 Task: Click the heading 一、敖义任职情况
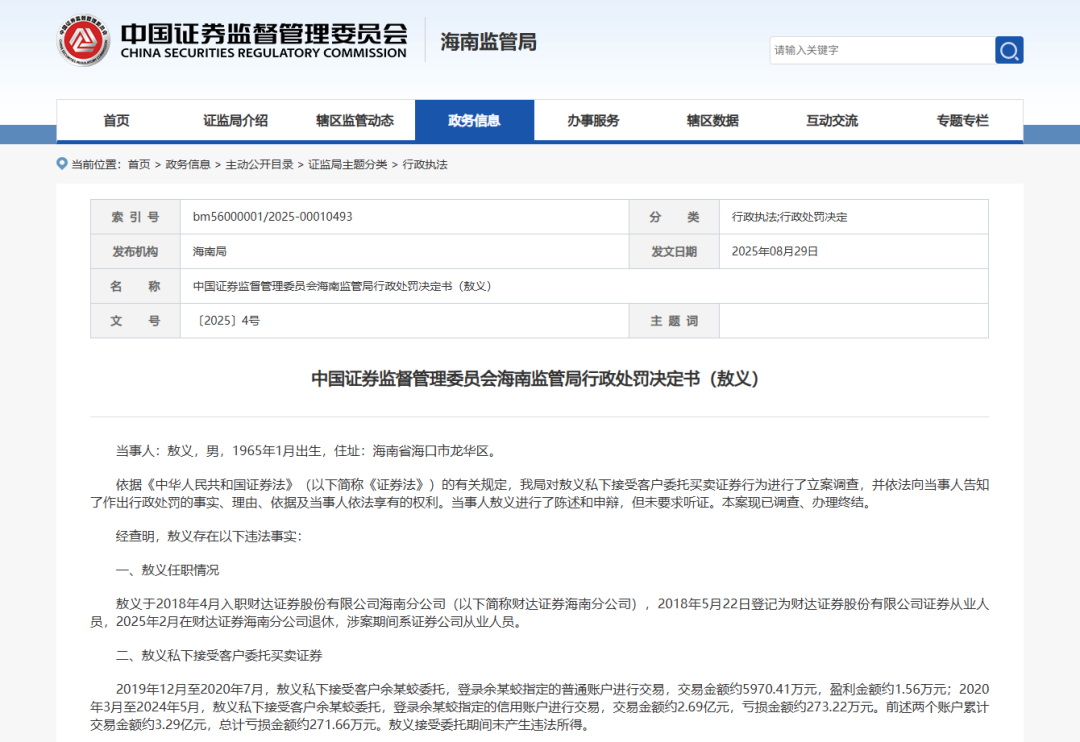click(167, 570)
